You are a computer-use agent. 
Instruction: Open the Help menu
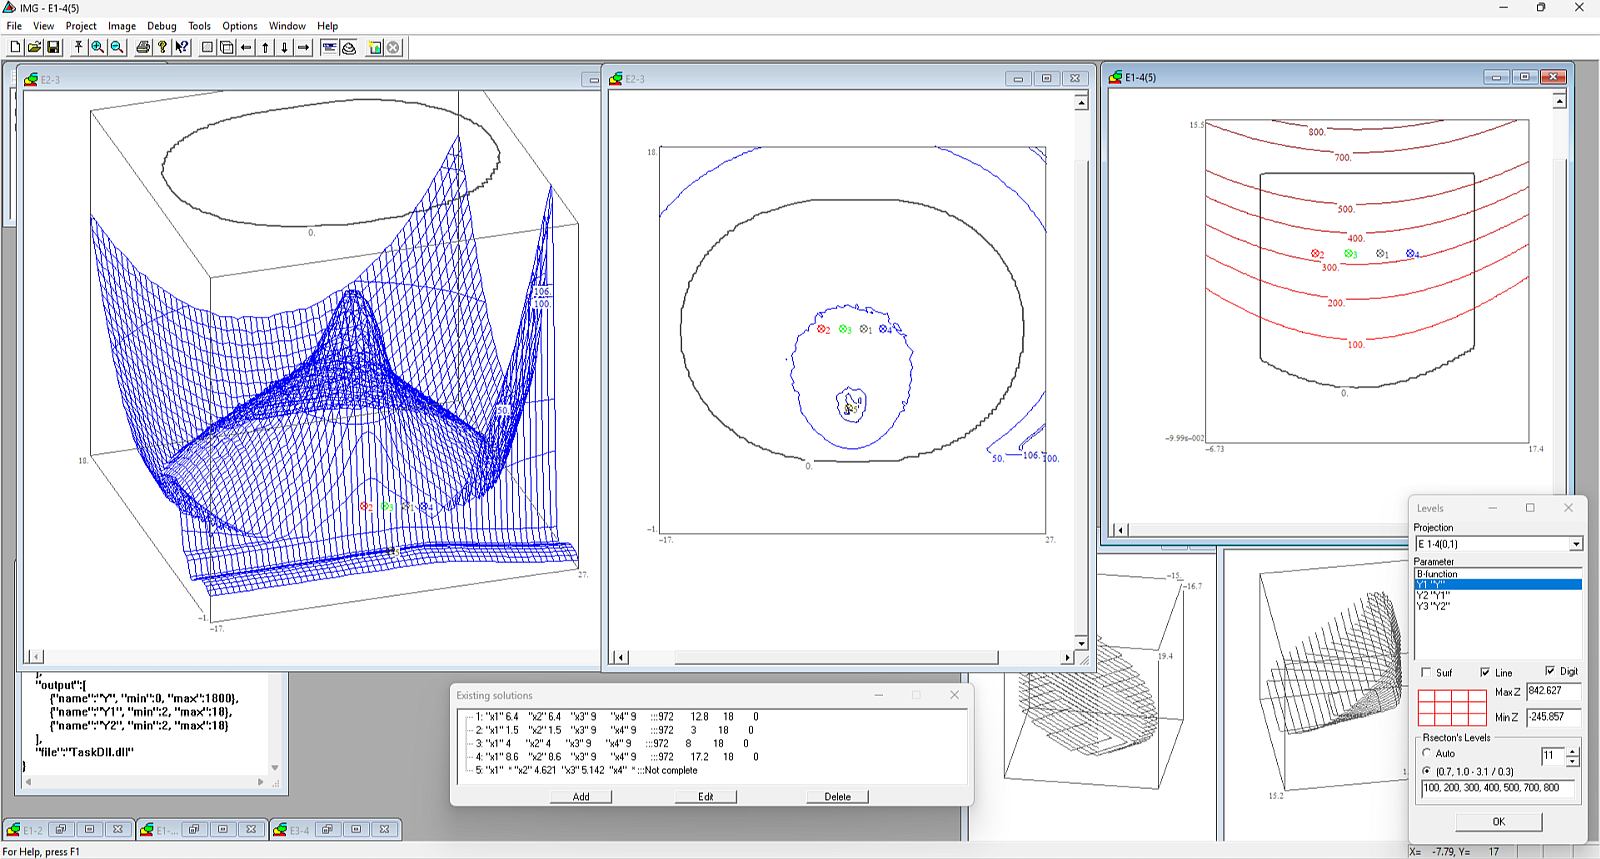coord(328,26)
